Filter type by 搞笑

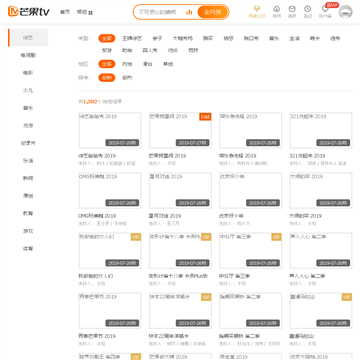coord(208,38)
